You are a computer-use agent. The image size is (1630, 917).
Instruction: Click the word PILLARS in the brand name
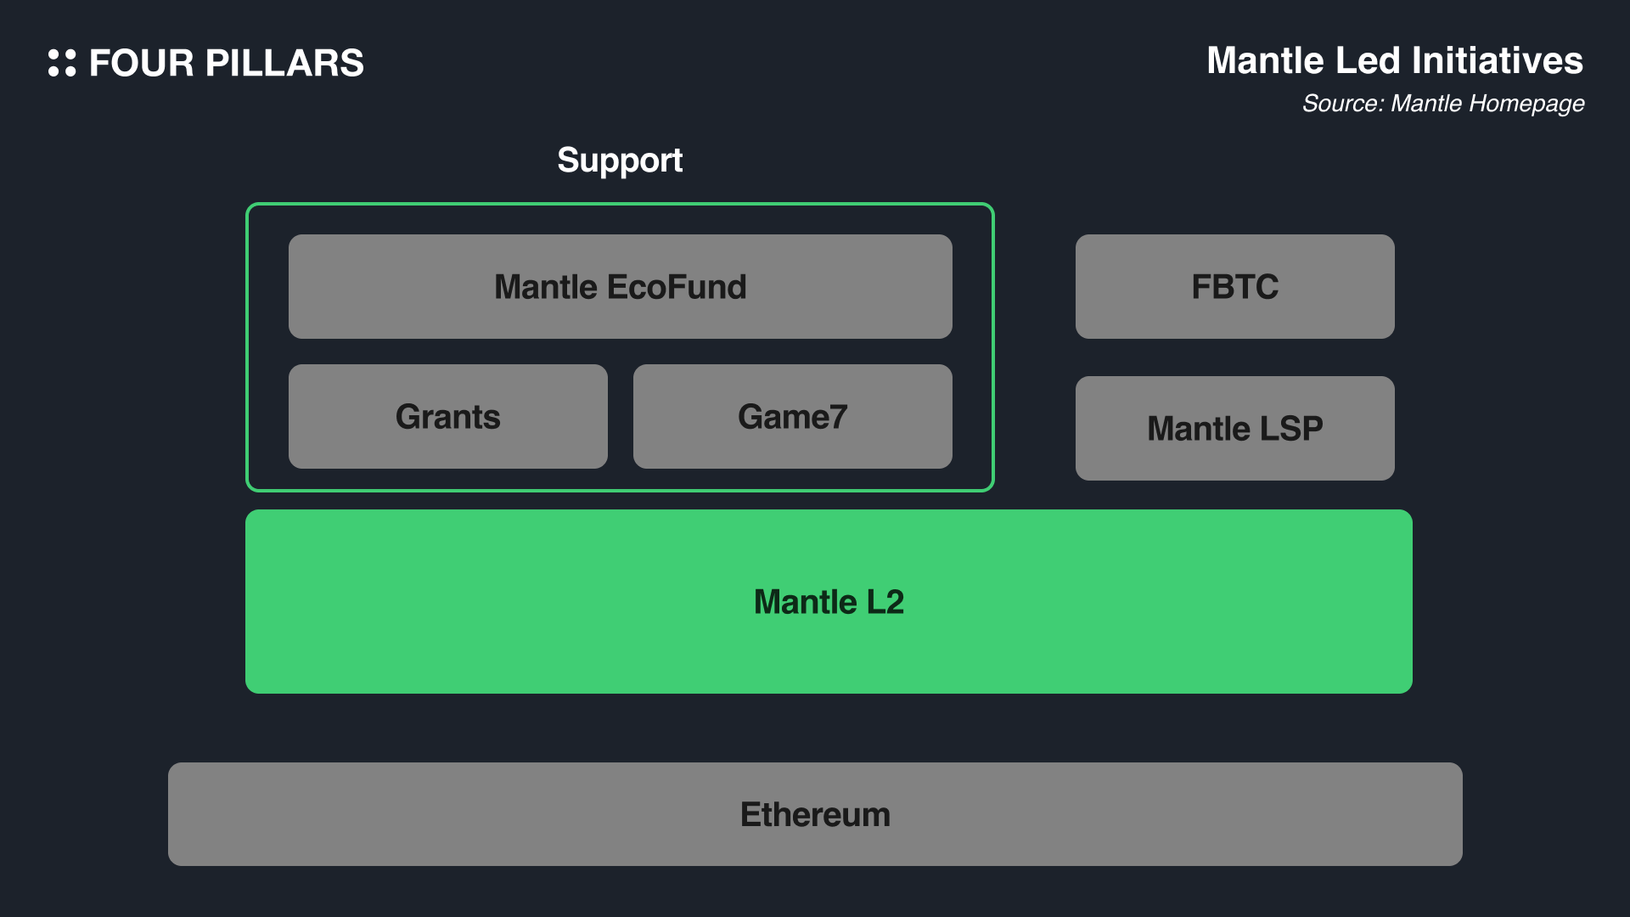284,63
